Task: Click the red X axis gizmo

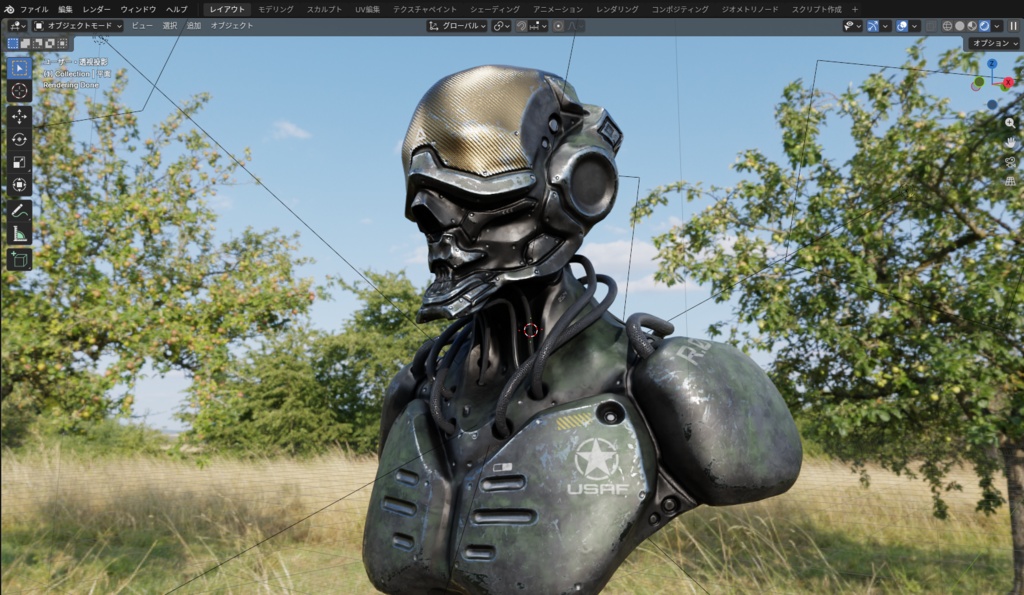Action: point(1008,82)
